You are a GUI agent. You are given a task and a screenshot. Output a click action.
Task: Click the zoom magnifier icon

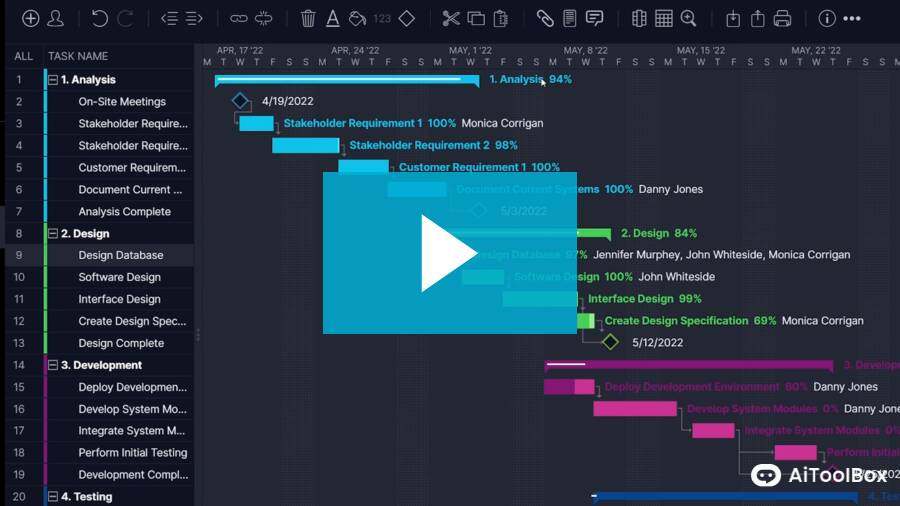(688, 18)
